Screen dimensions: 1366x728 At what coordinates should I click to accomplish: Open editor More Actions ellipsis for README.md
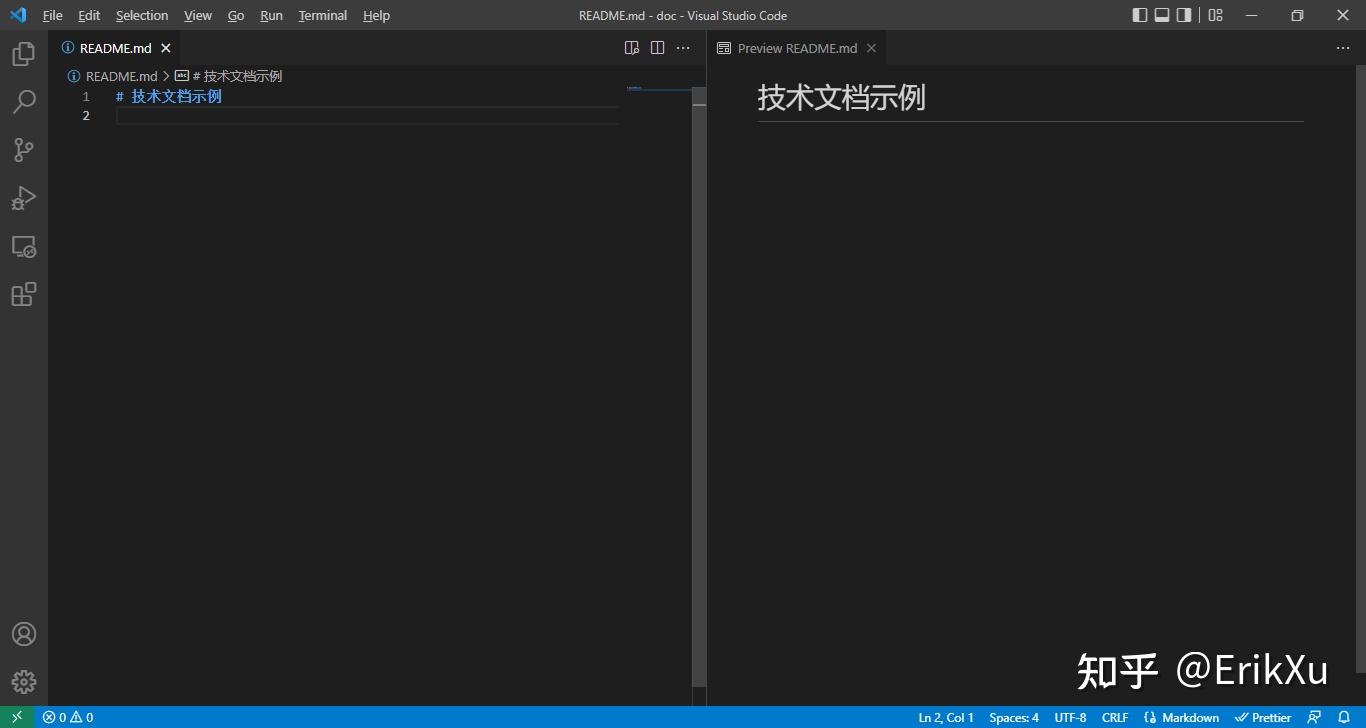point(683,48)
